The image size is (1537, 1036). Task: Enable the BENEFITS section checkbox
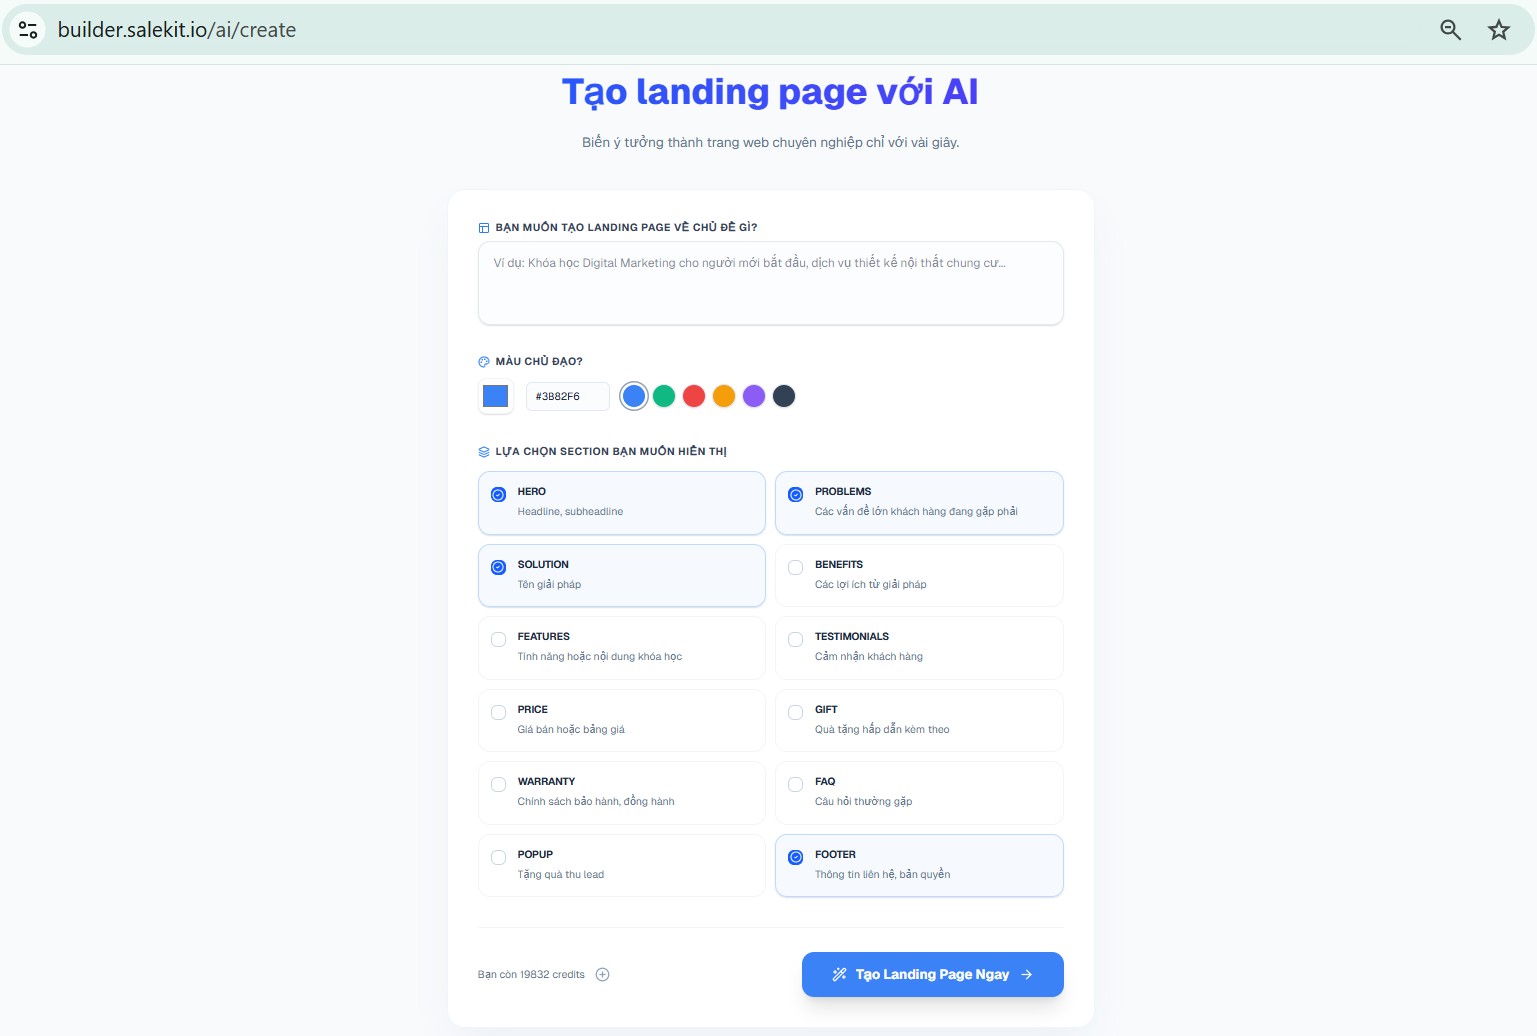tap(796, 568)
